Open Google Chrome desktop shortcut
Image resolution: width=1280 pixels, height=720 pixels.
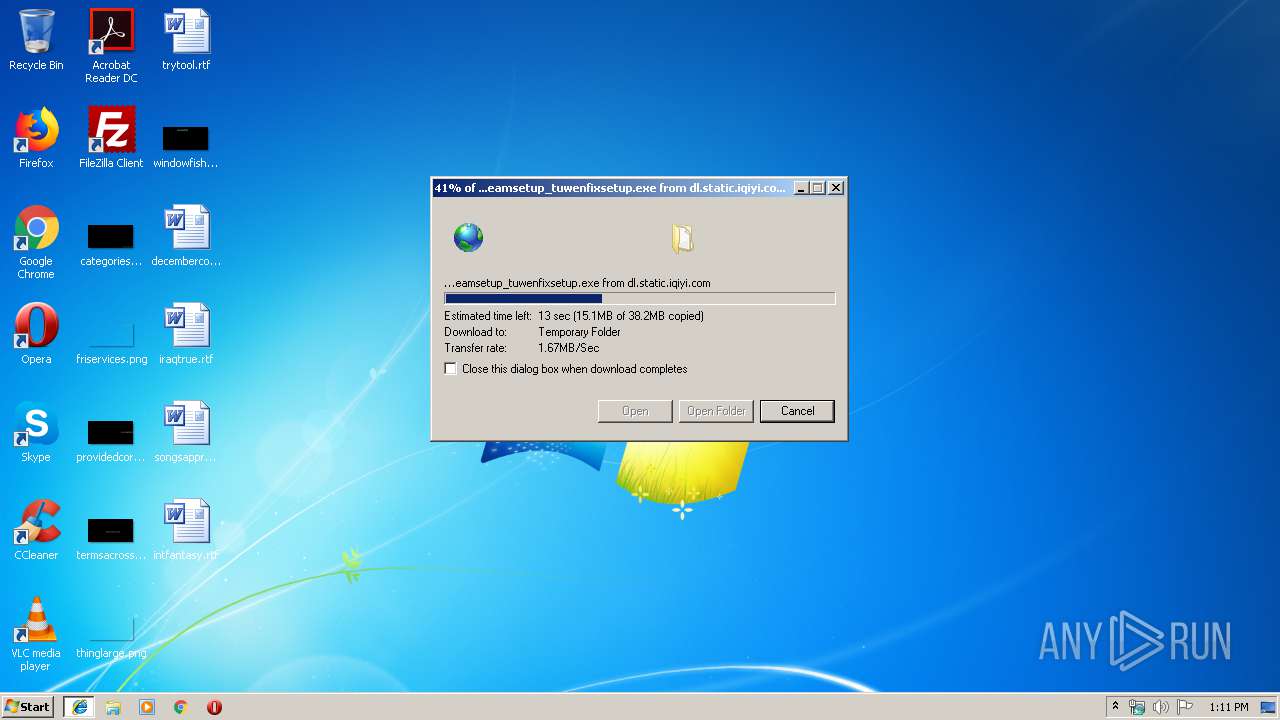click(36, 242)
